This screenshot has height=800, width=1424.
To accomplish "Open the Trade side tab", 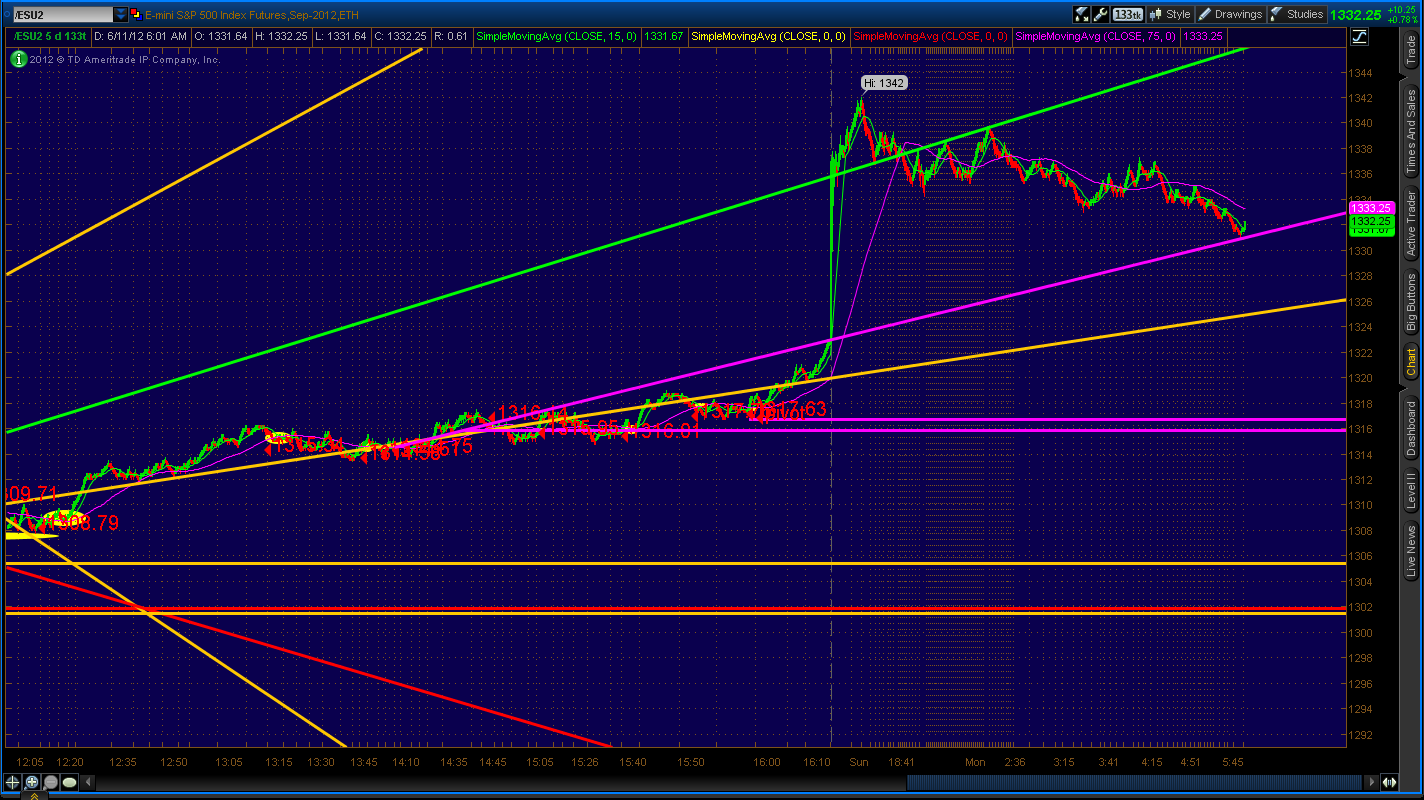I will pos(1411,51).
